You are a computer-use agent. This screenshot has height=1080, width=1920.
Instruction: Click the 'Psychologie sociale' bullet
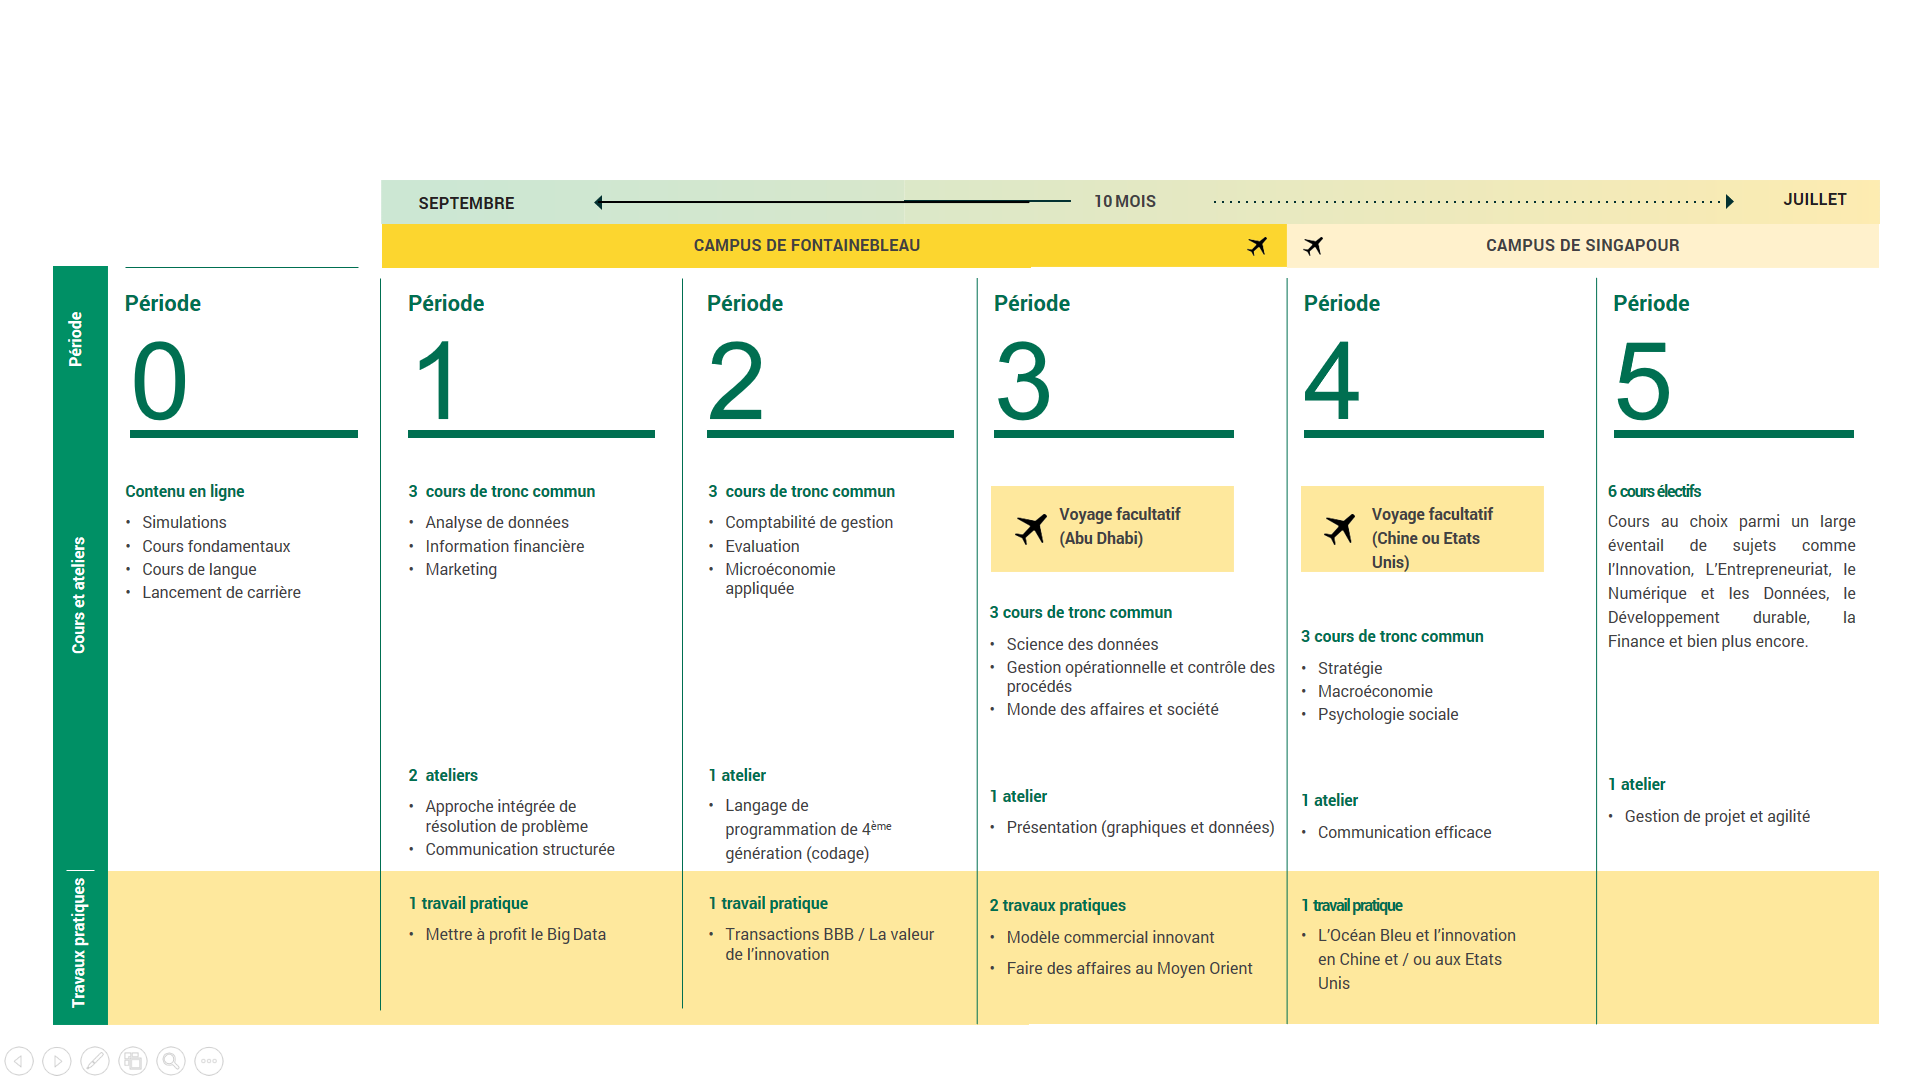coord(1388,714)
